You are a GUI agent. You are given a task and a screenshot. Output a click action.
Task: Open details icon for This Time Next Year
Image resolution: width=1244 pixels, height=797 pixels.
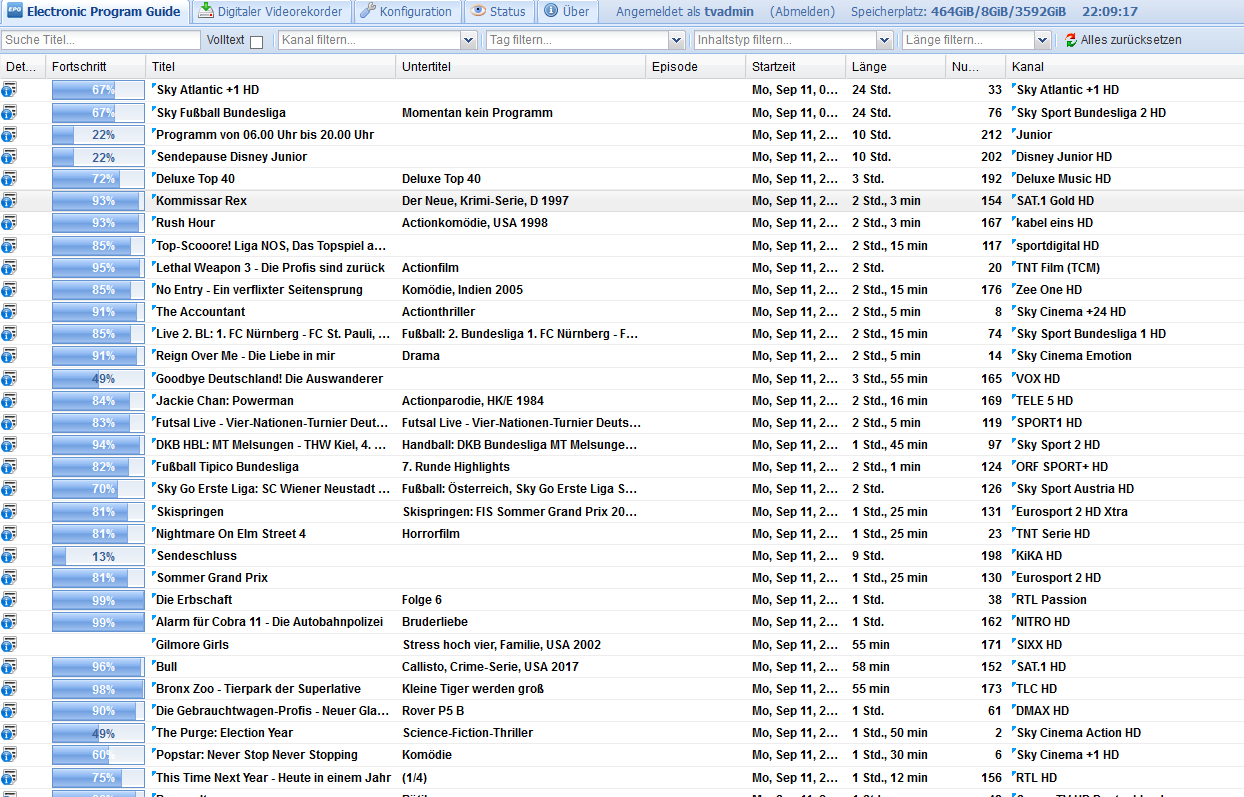10,777
